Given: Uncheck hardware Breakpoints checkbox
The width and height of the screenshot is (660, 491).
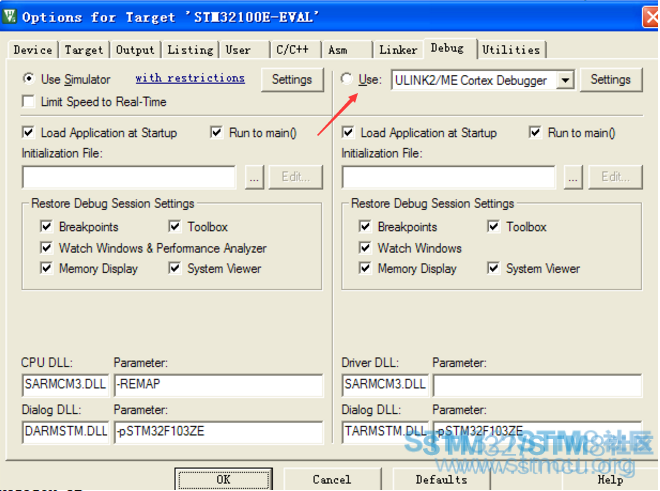Looking at the screenshot, I should 365,227.
